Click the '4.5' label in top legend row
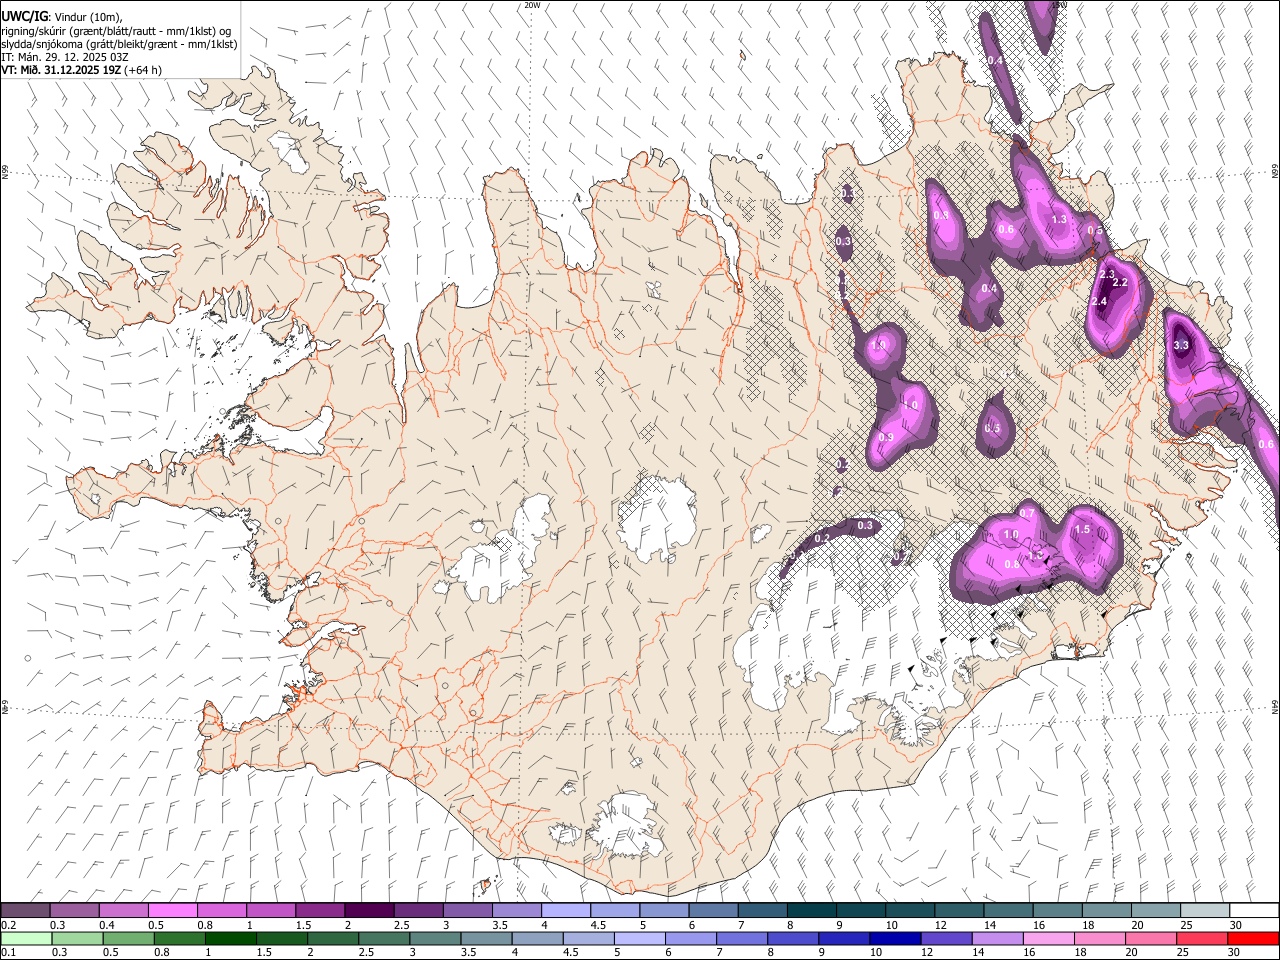Image resolution: width=1280 pixels, height=960 pixels. click(598, 925)
